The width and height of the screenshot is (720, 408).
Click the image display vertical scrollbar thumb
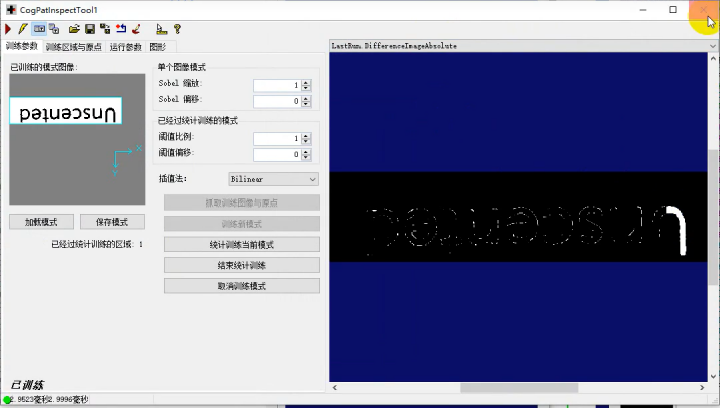(713, 218)
